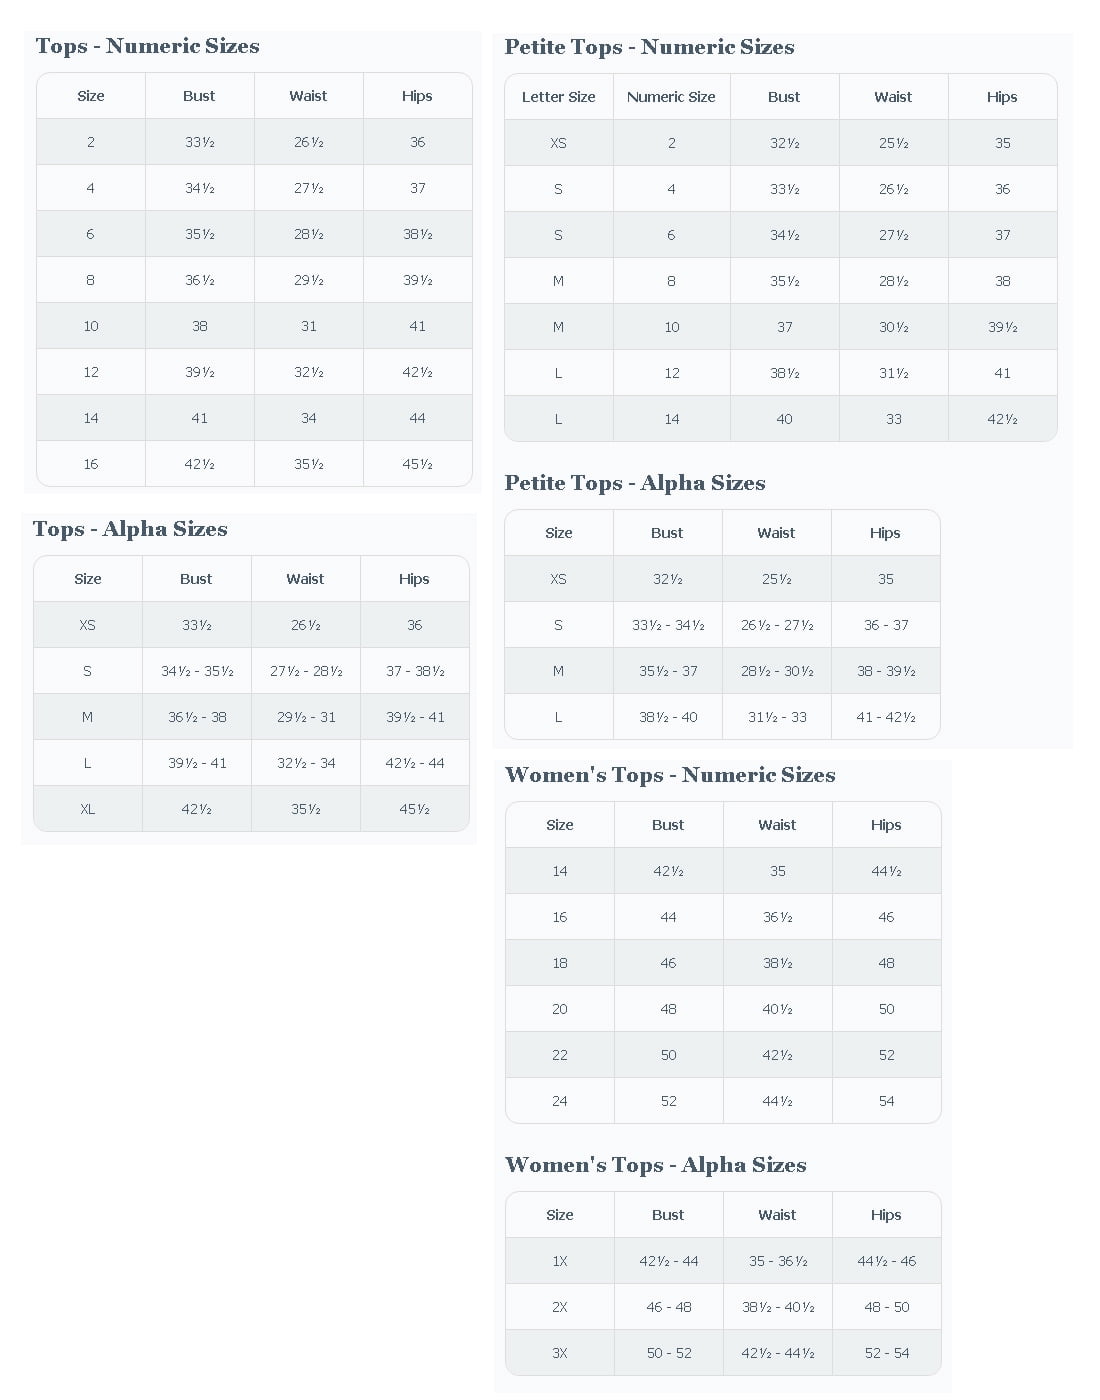1100x1400 pixels.
Task: Select the 1X size cell
Action: tap(560, 1261)
